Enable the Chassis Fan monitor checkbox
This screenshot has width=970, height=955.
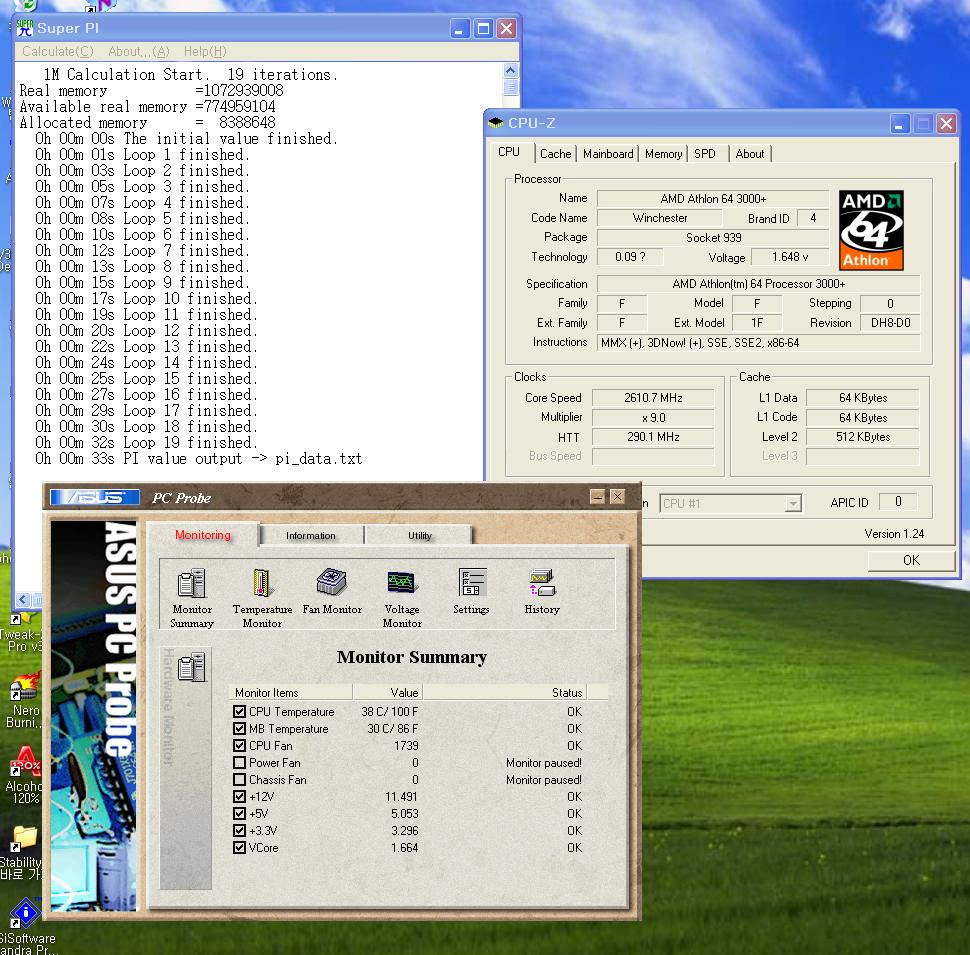point(239,779)
